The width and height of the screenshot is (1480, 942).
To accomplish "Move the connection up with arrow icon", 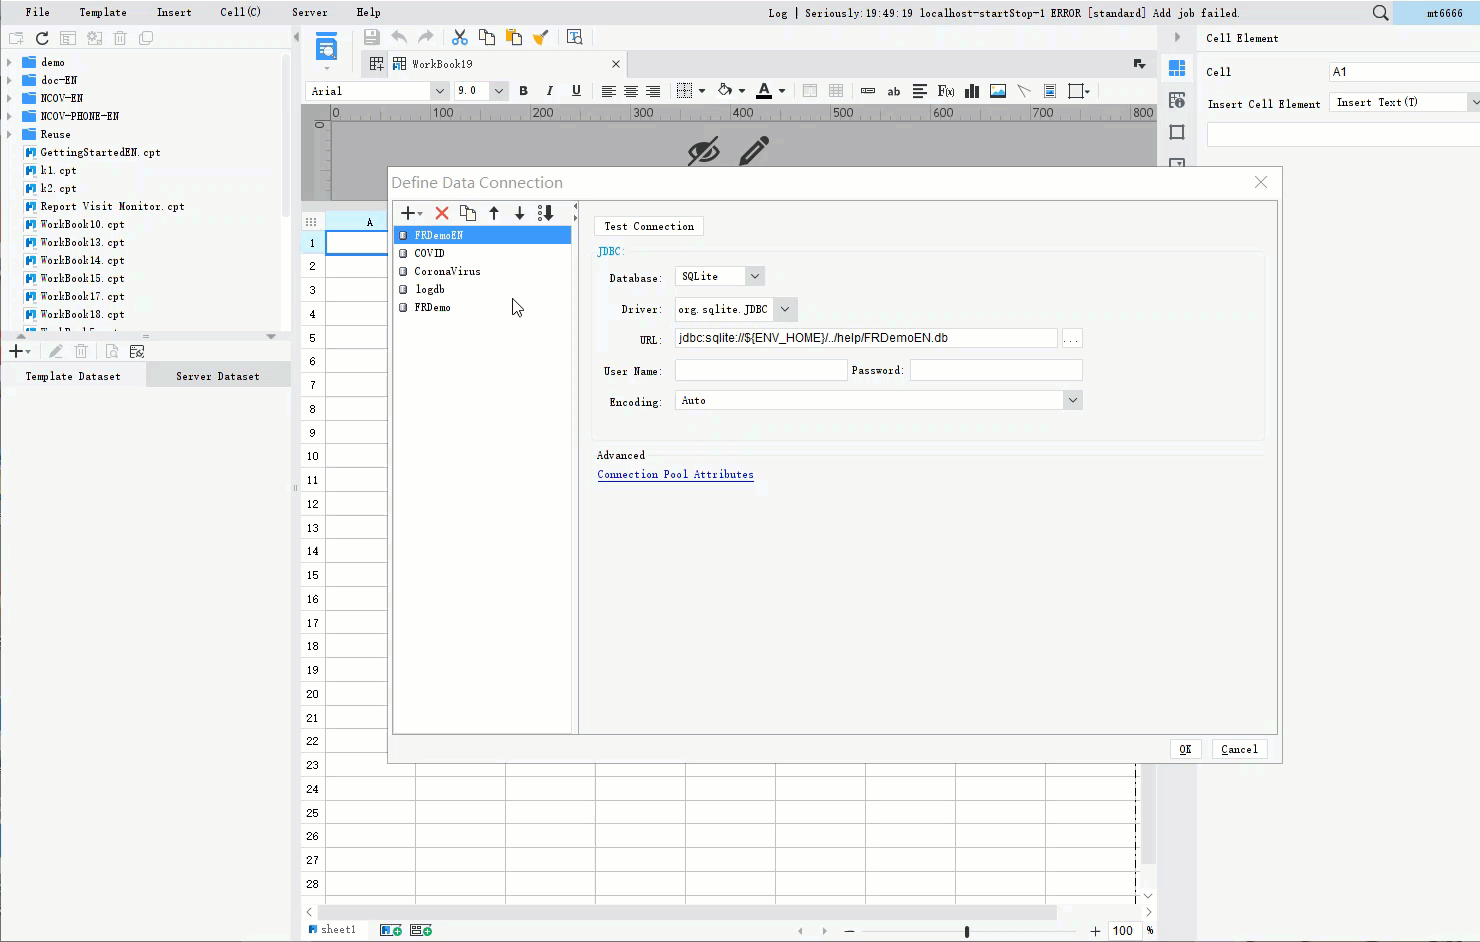I will (494, 212).
